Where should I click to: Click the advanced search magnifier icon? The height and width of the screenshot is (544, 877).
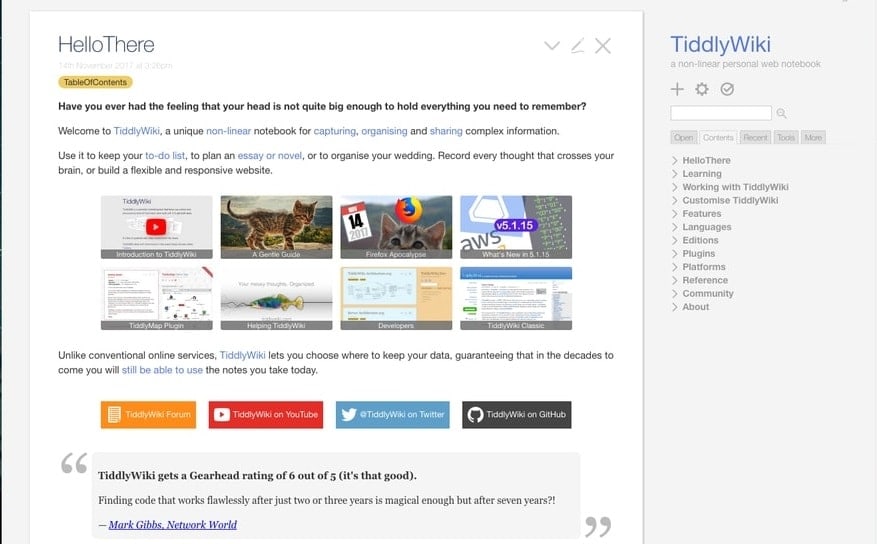781,113
